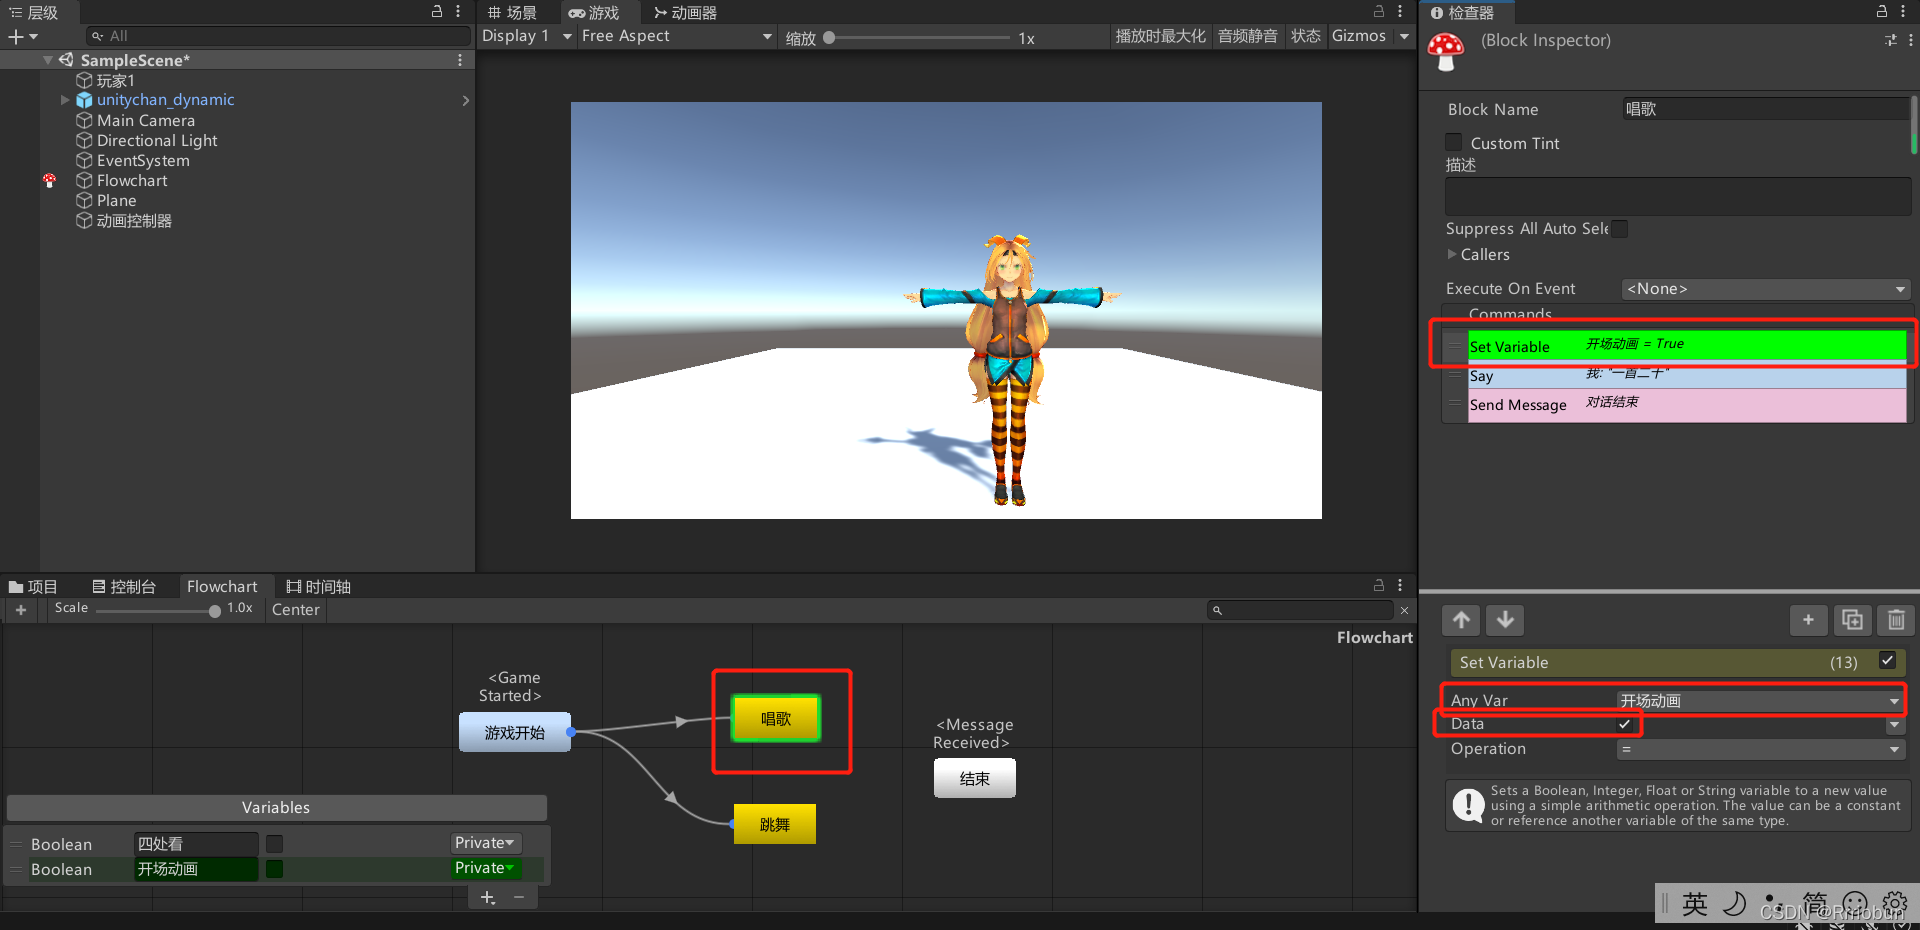
Task: Toggle 开场动画 boolean value checkbox
Action: coord(274,869)
